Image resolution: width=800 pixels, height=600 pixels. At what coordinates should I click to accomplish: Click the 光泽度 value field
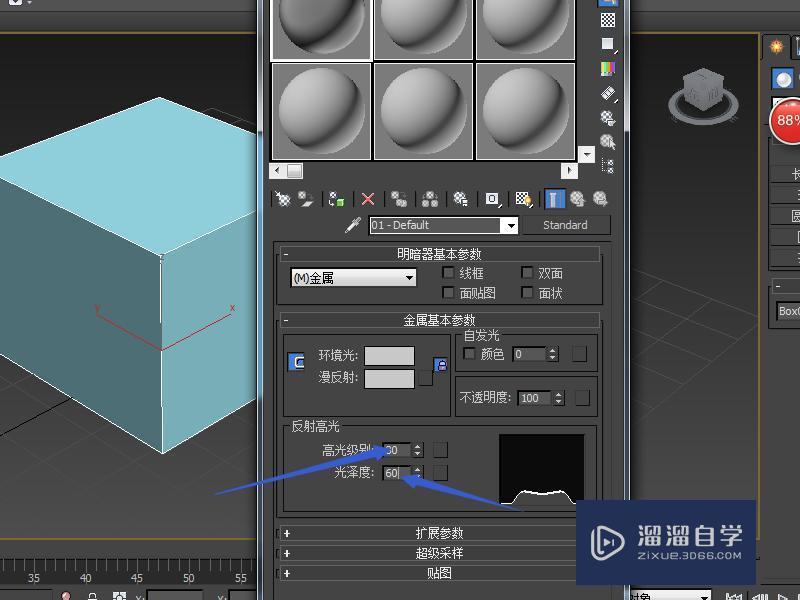pos(396,472)
